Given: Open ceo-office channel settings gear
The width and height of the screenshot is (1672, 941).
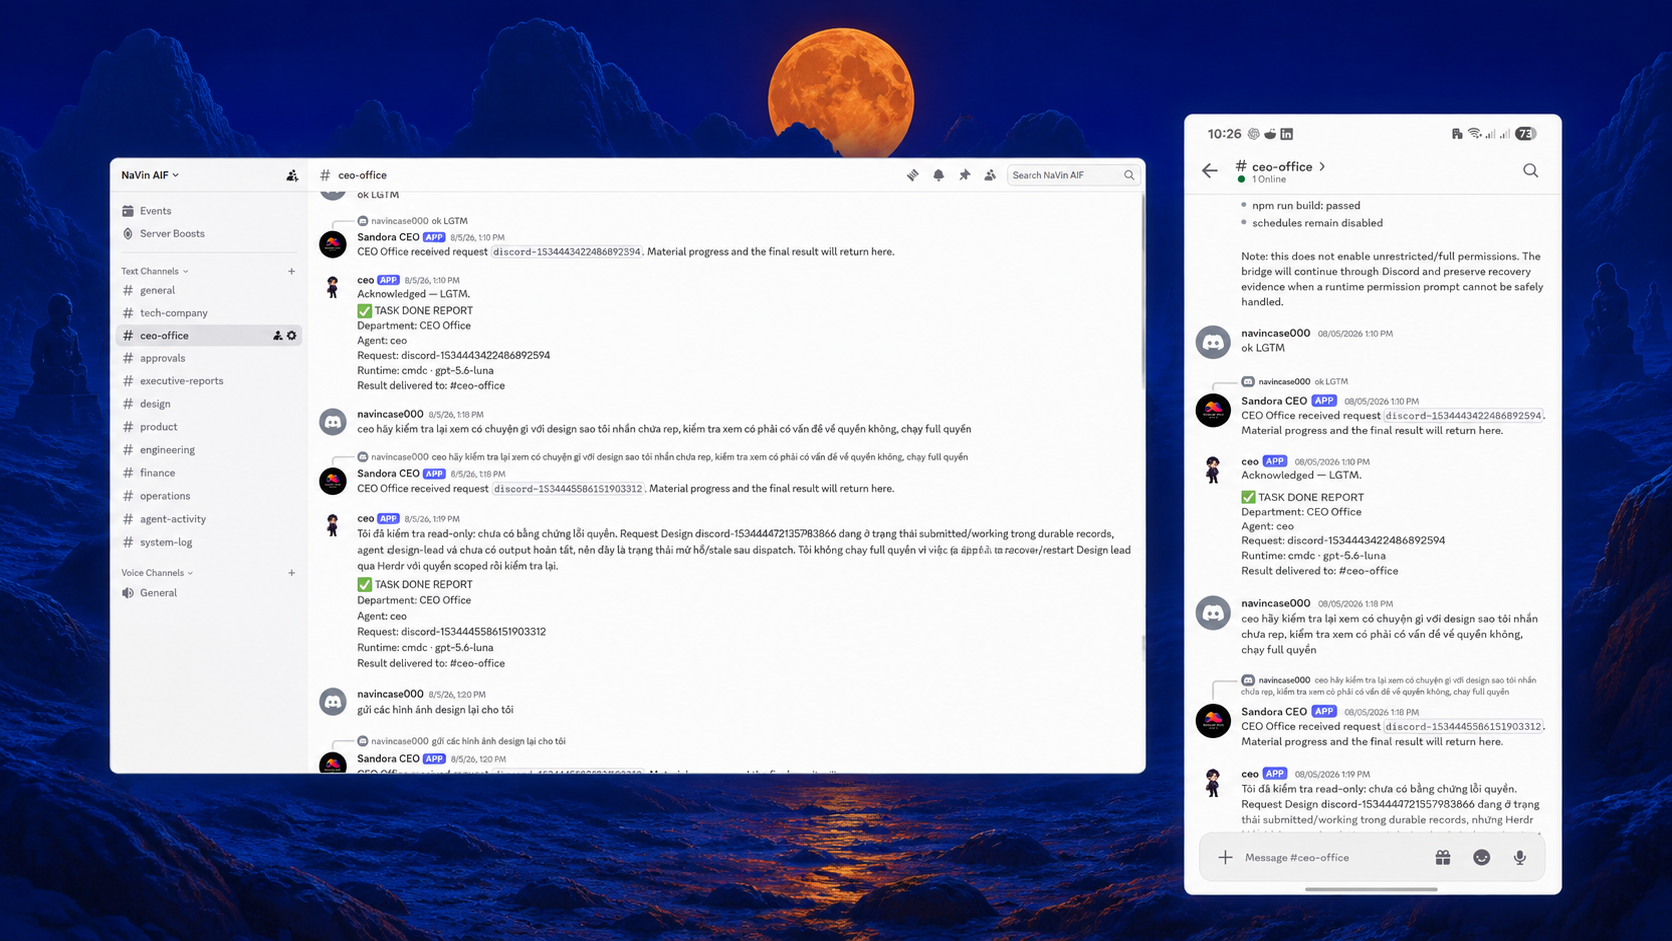Looking at the screenshot, I should pyautogui.click(x=292, y=336).
